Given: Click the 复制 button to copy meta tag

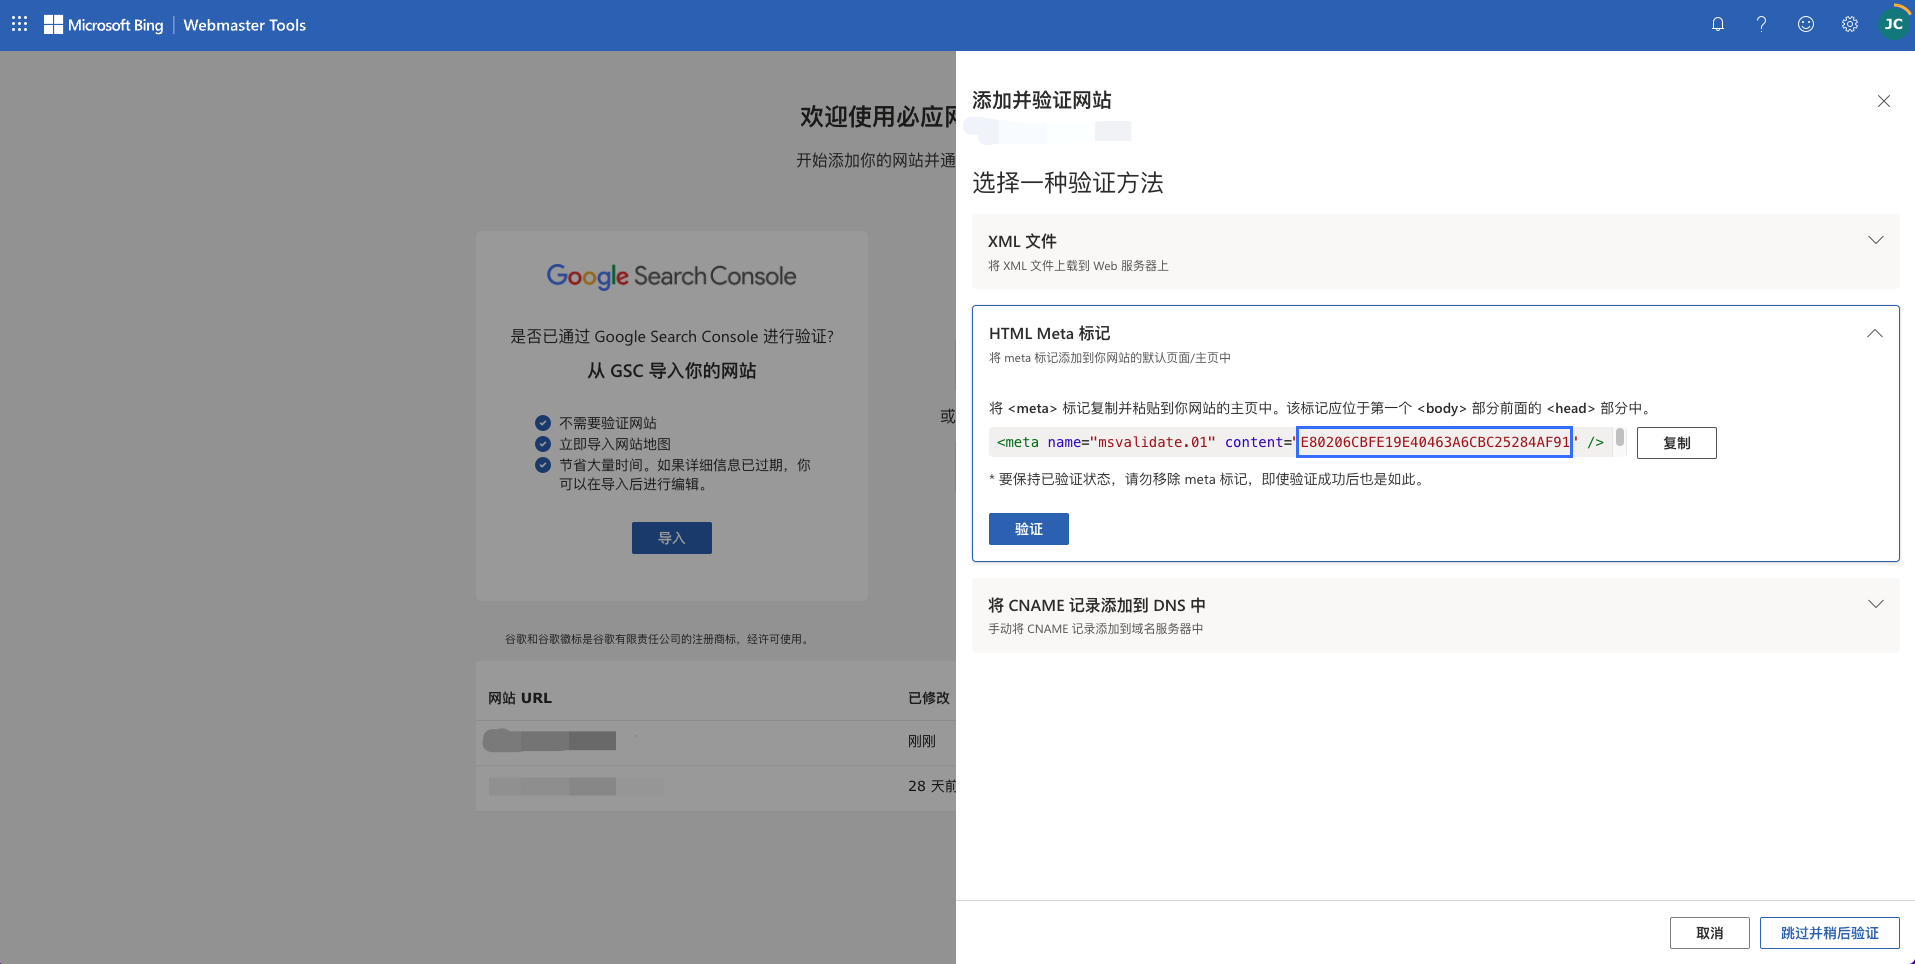Looking at the screenshot, I should coord(1677,443).
